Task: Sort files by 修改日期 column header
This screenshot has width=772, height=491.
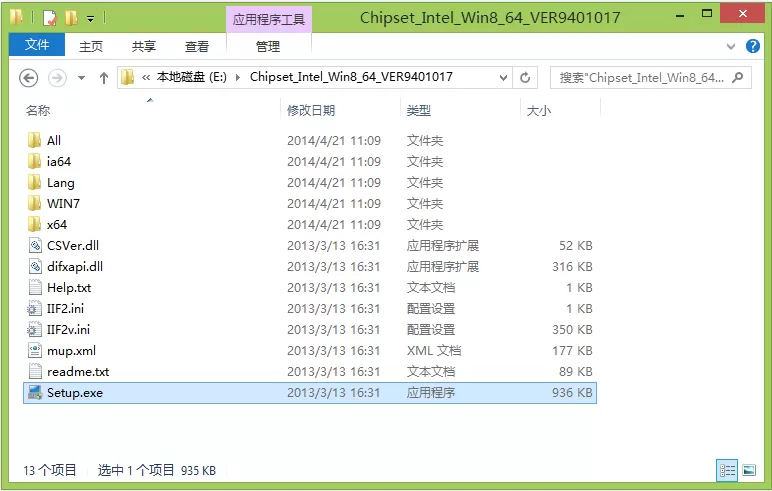Action: pyautogui.click(x=311, y=110)
